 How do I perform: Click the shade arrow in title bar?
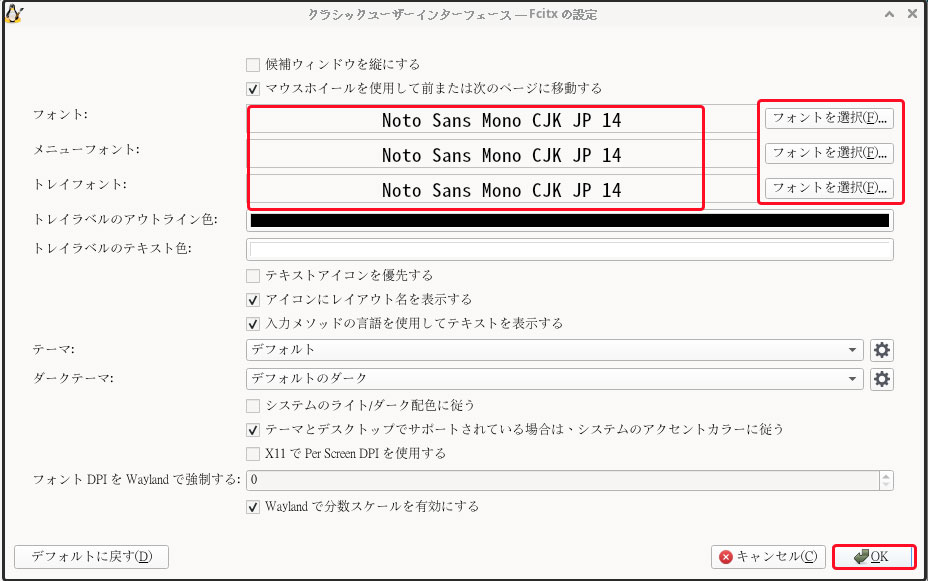click(x=889, y=14)
